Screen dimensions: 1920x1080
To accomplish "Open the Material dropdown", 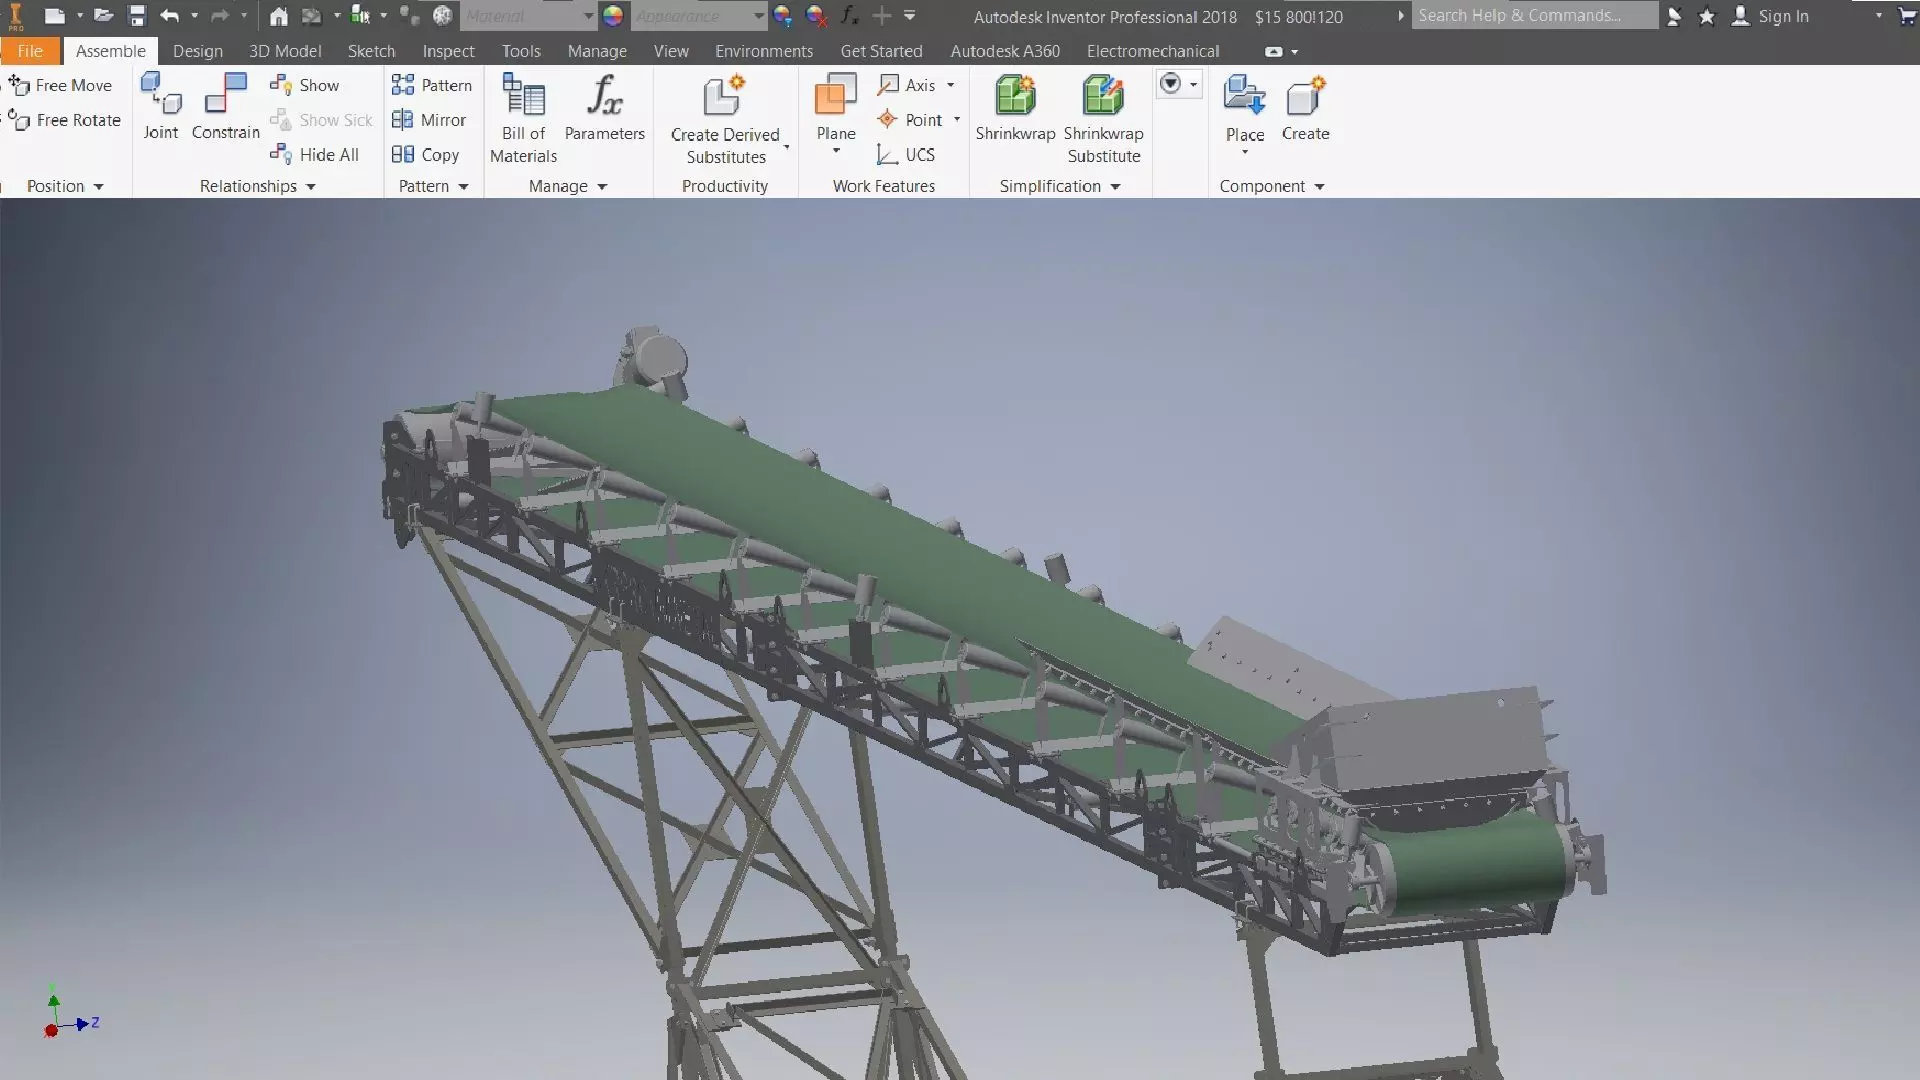I will pyautogui.click(x=588, y=16).
